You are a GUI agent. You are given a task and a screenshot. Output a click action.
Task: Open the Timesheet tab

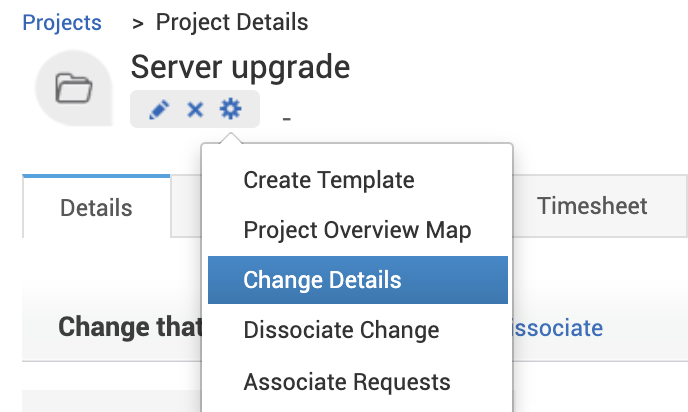point(592,206)
